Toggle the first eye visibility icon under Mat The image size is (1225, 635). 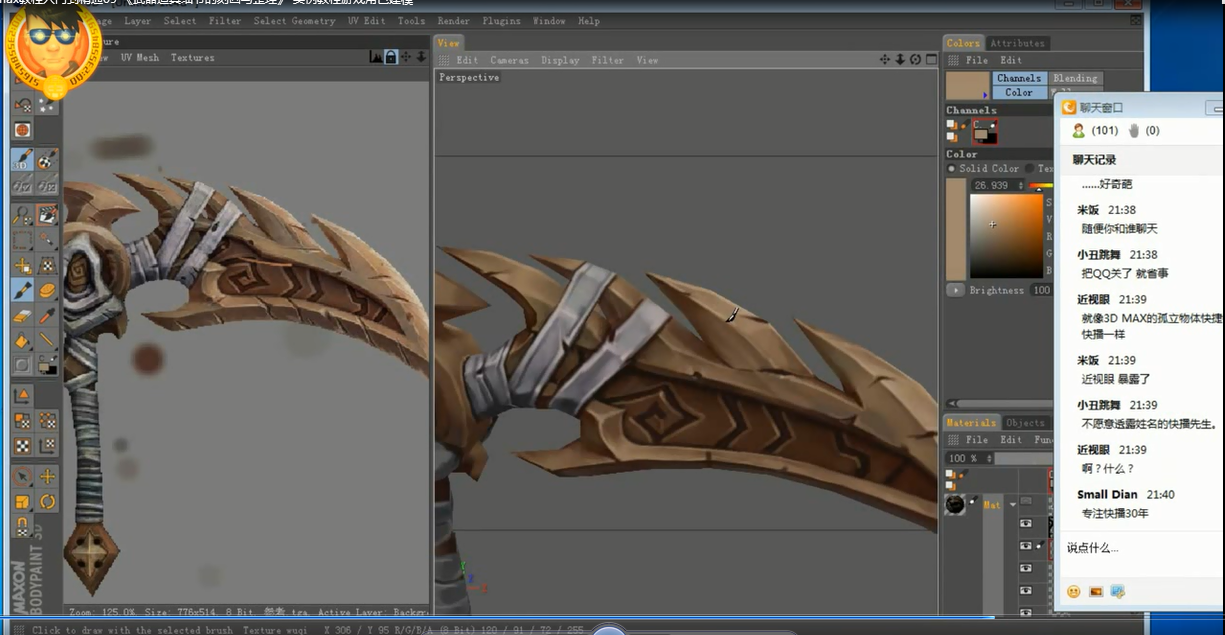click(1026, 523)
